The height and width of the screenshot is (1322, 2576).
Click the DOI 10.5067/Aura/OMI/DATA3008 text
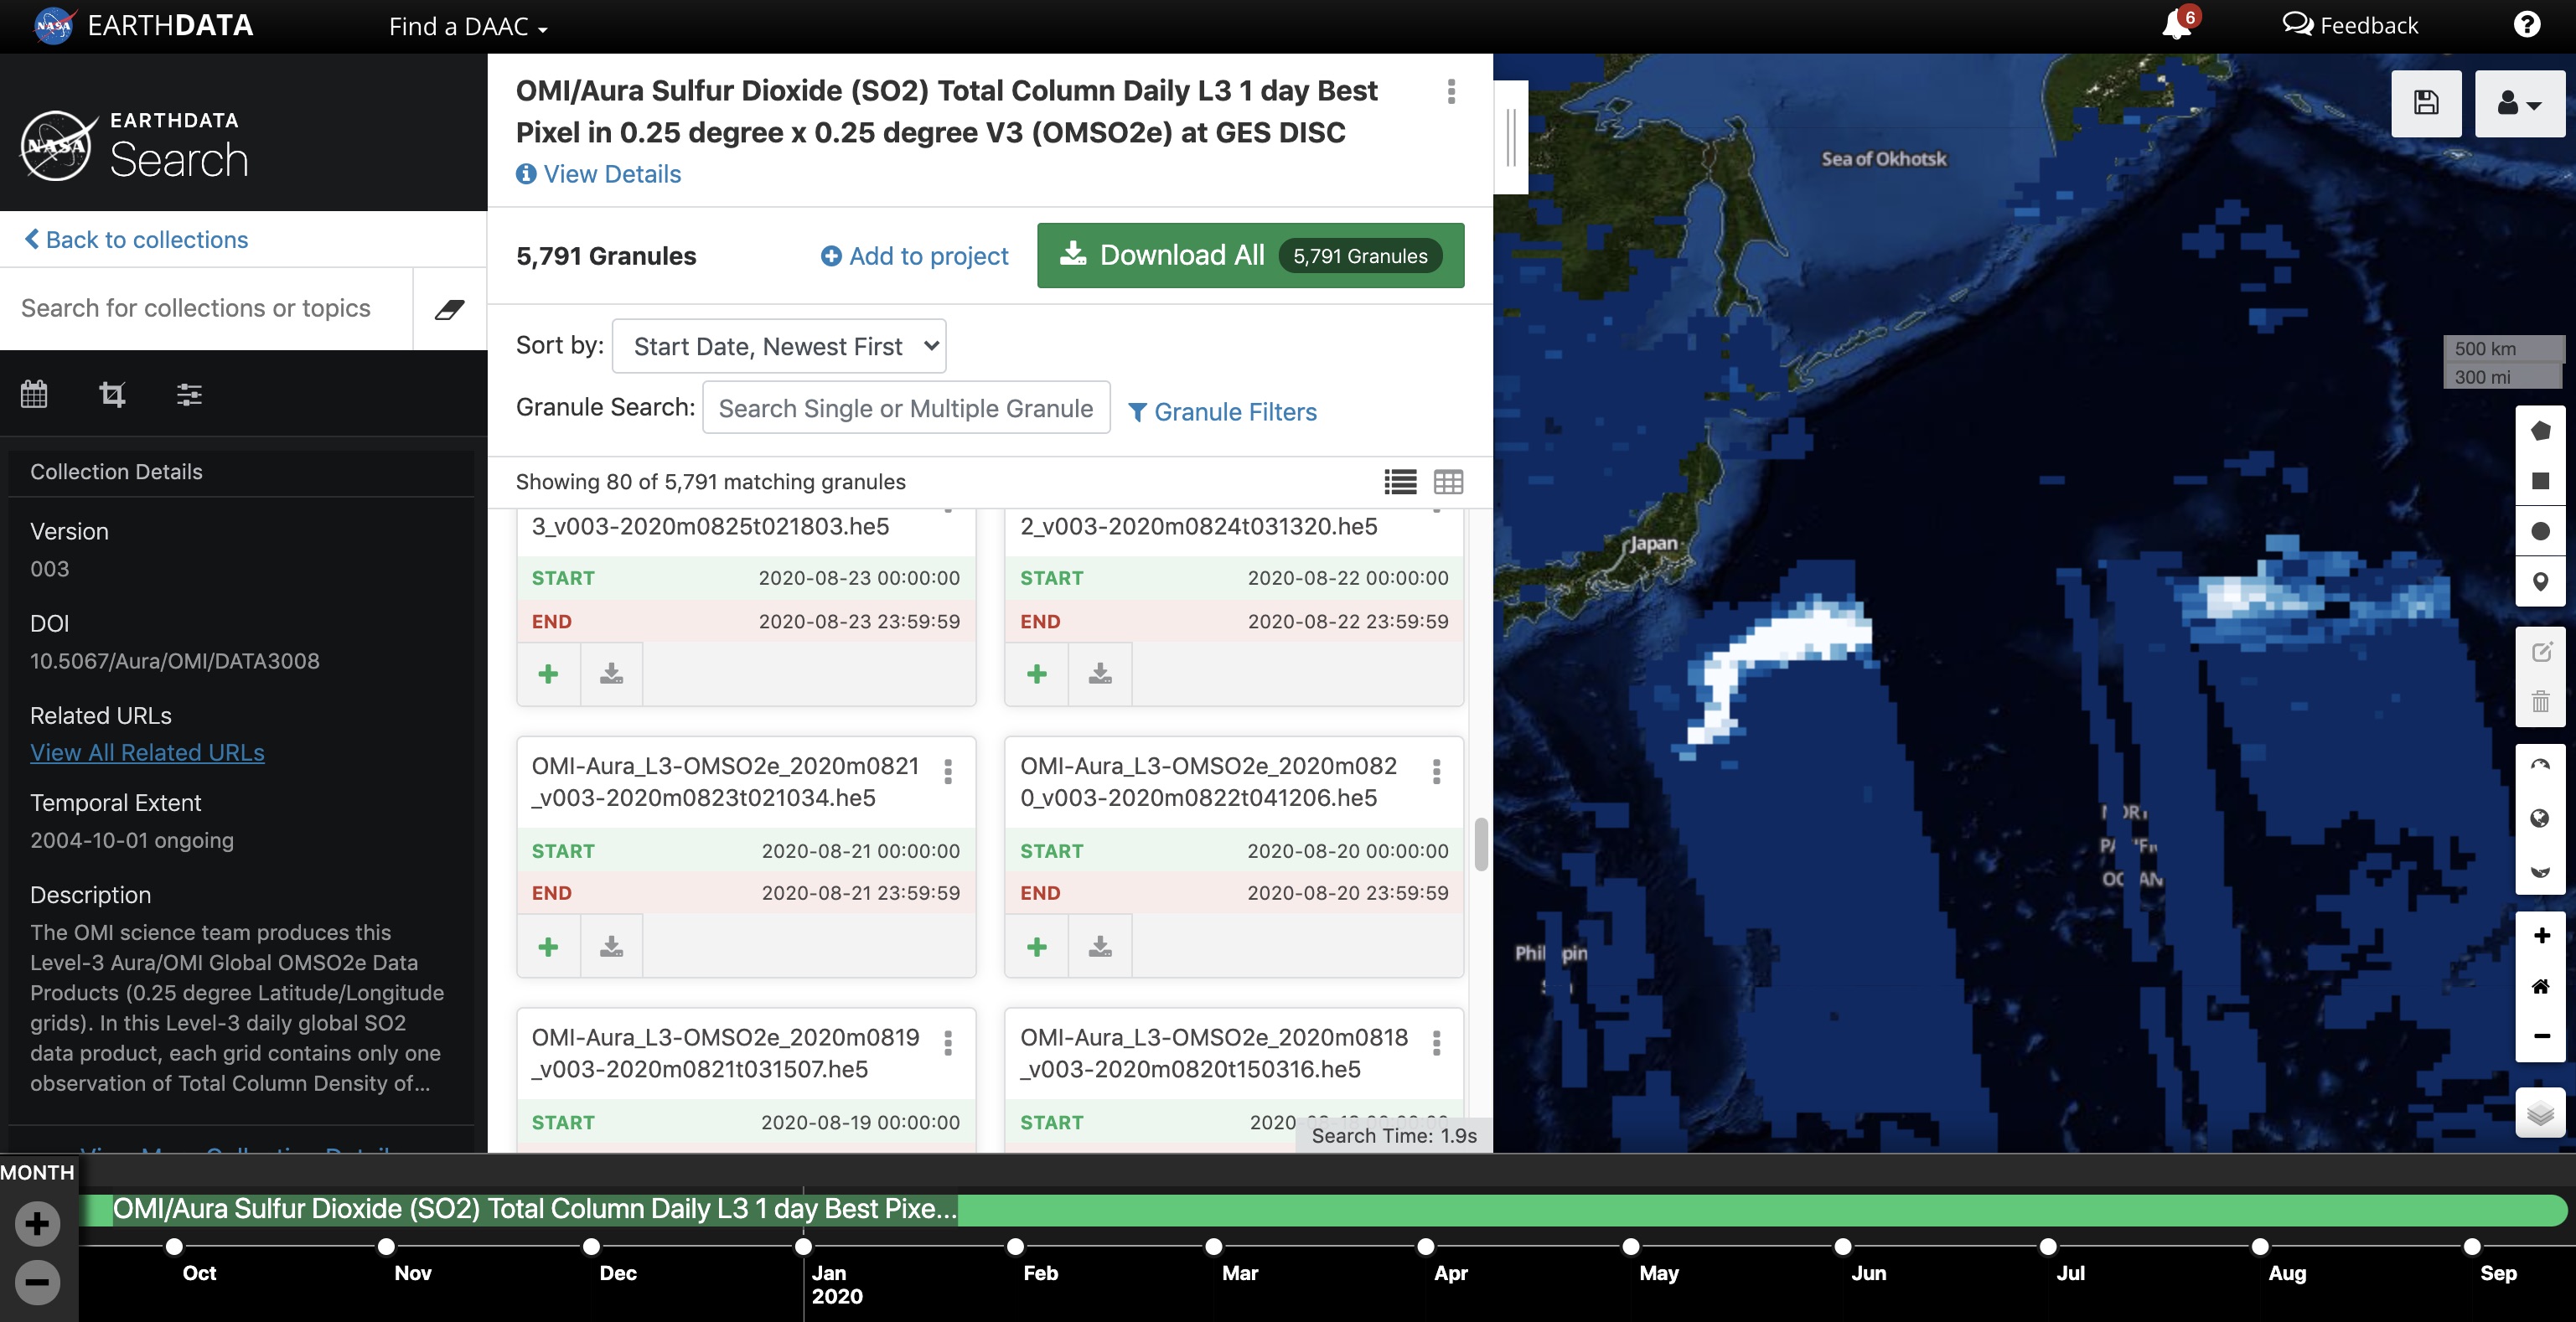pos(175,661)
